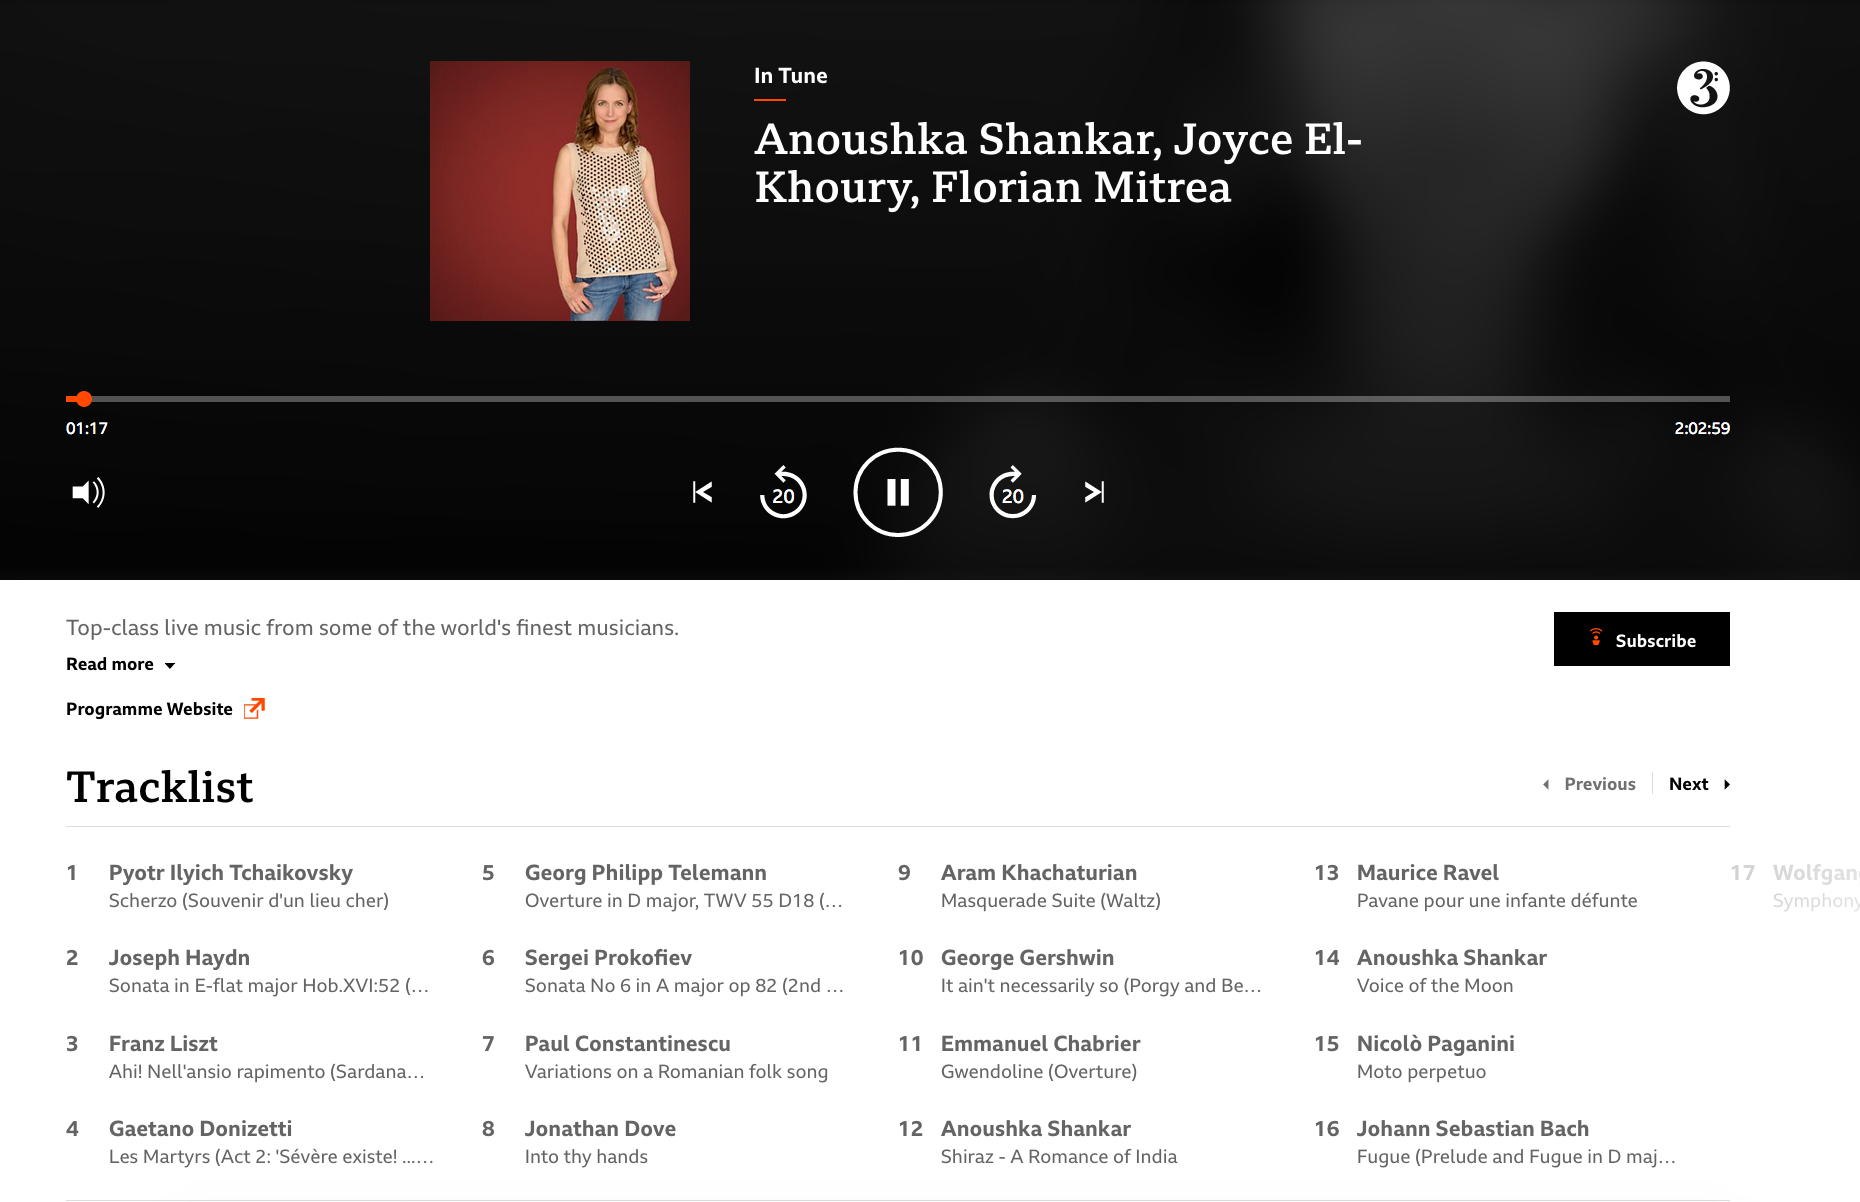1860x1202 pixels.
Task: Show Next tracklist page
Action: pos(1699,784)
